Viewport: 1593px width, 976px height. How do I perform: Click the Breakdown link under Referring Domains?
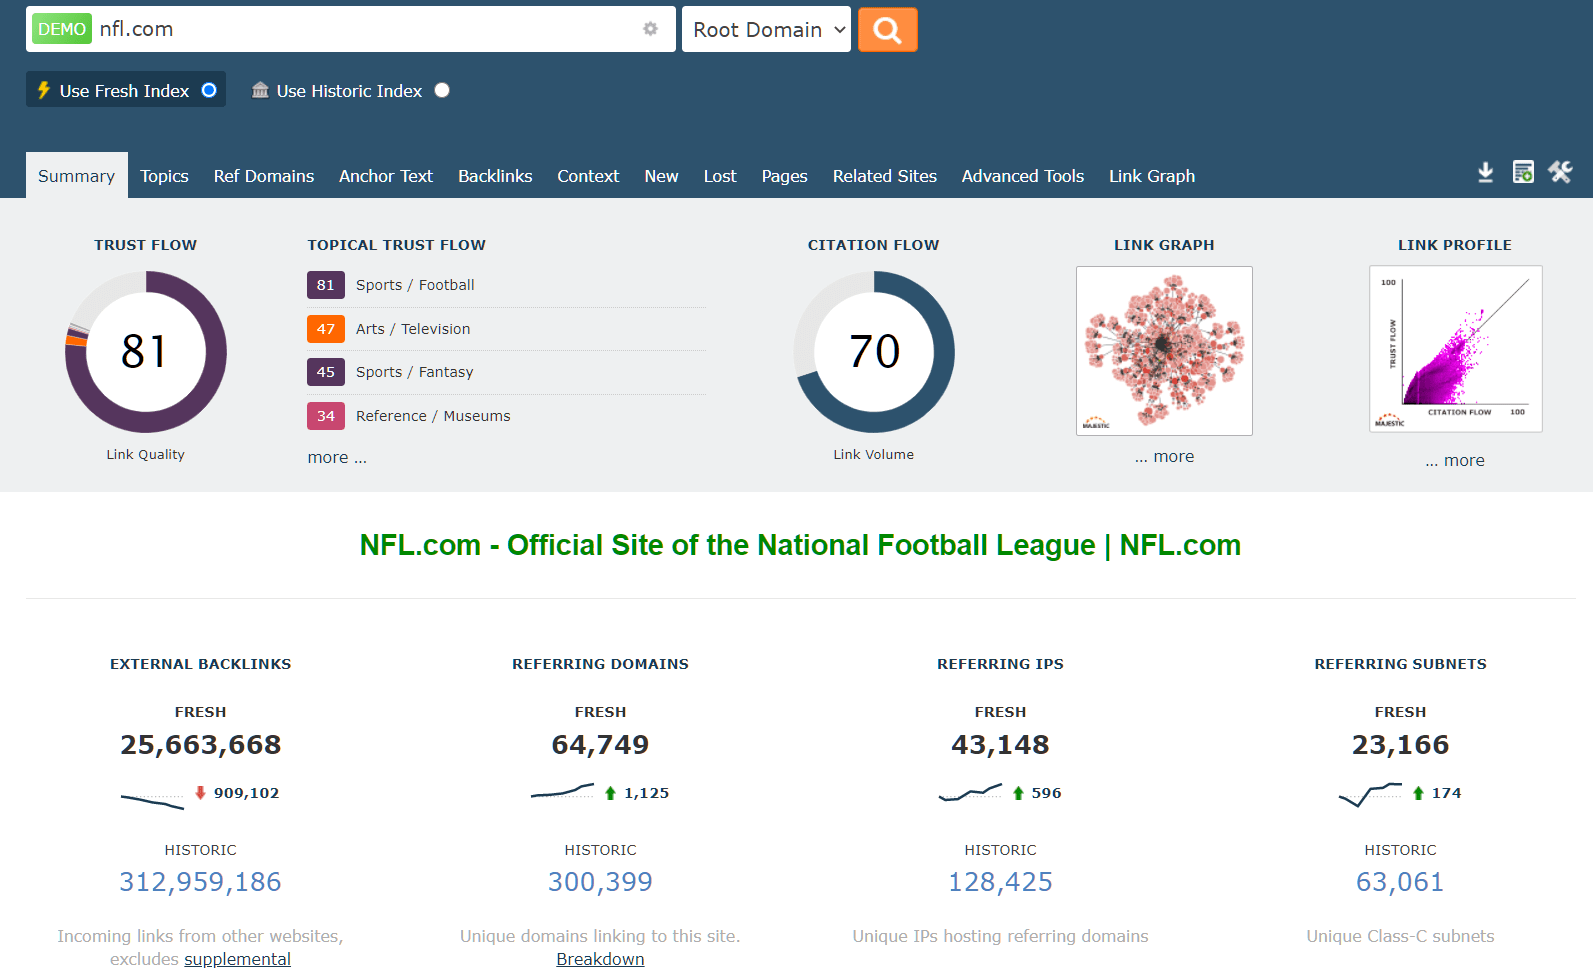600,959
